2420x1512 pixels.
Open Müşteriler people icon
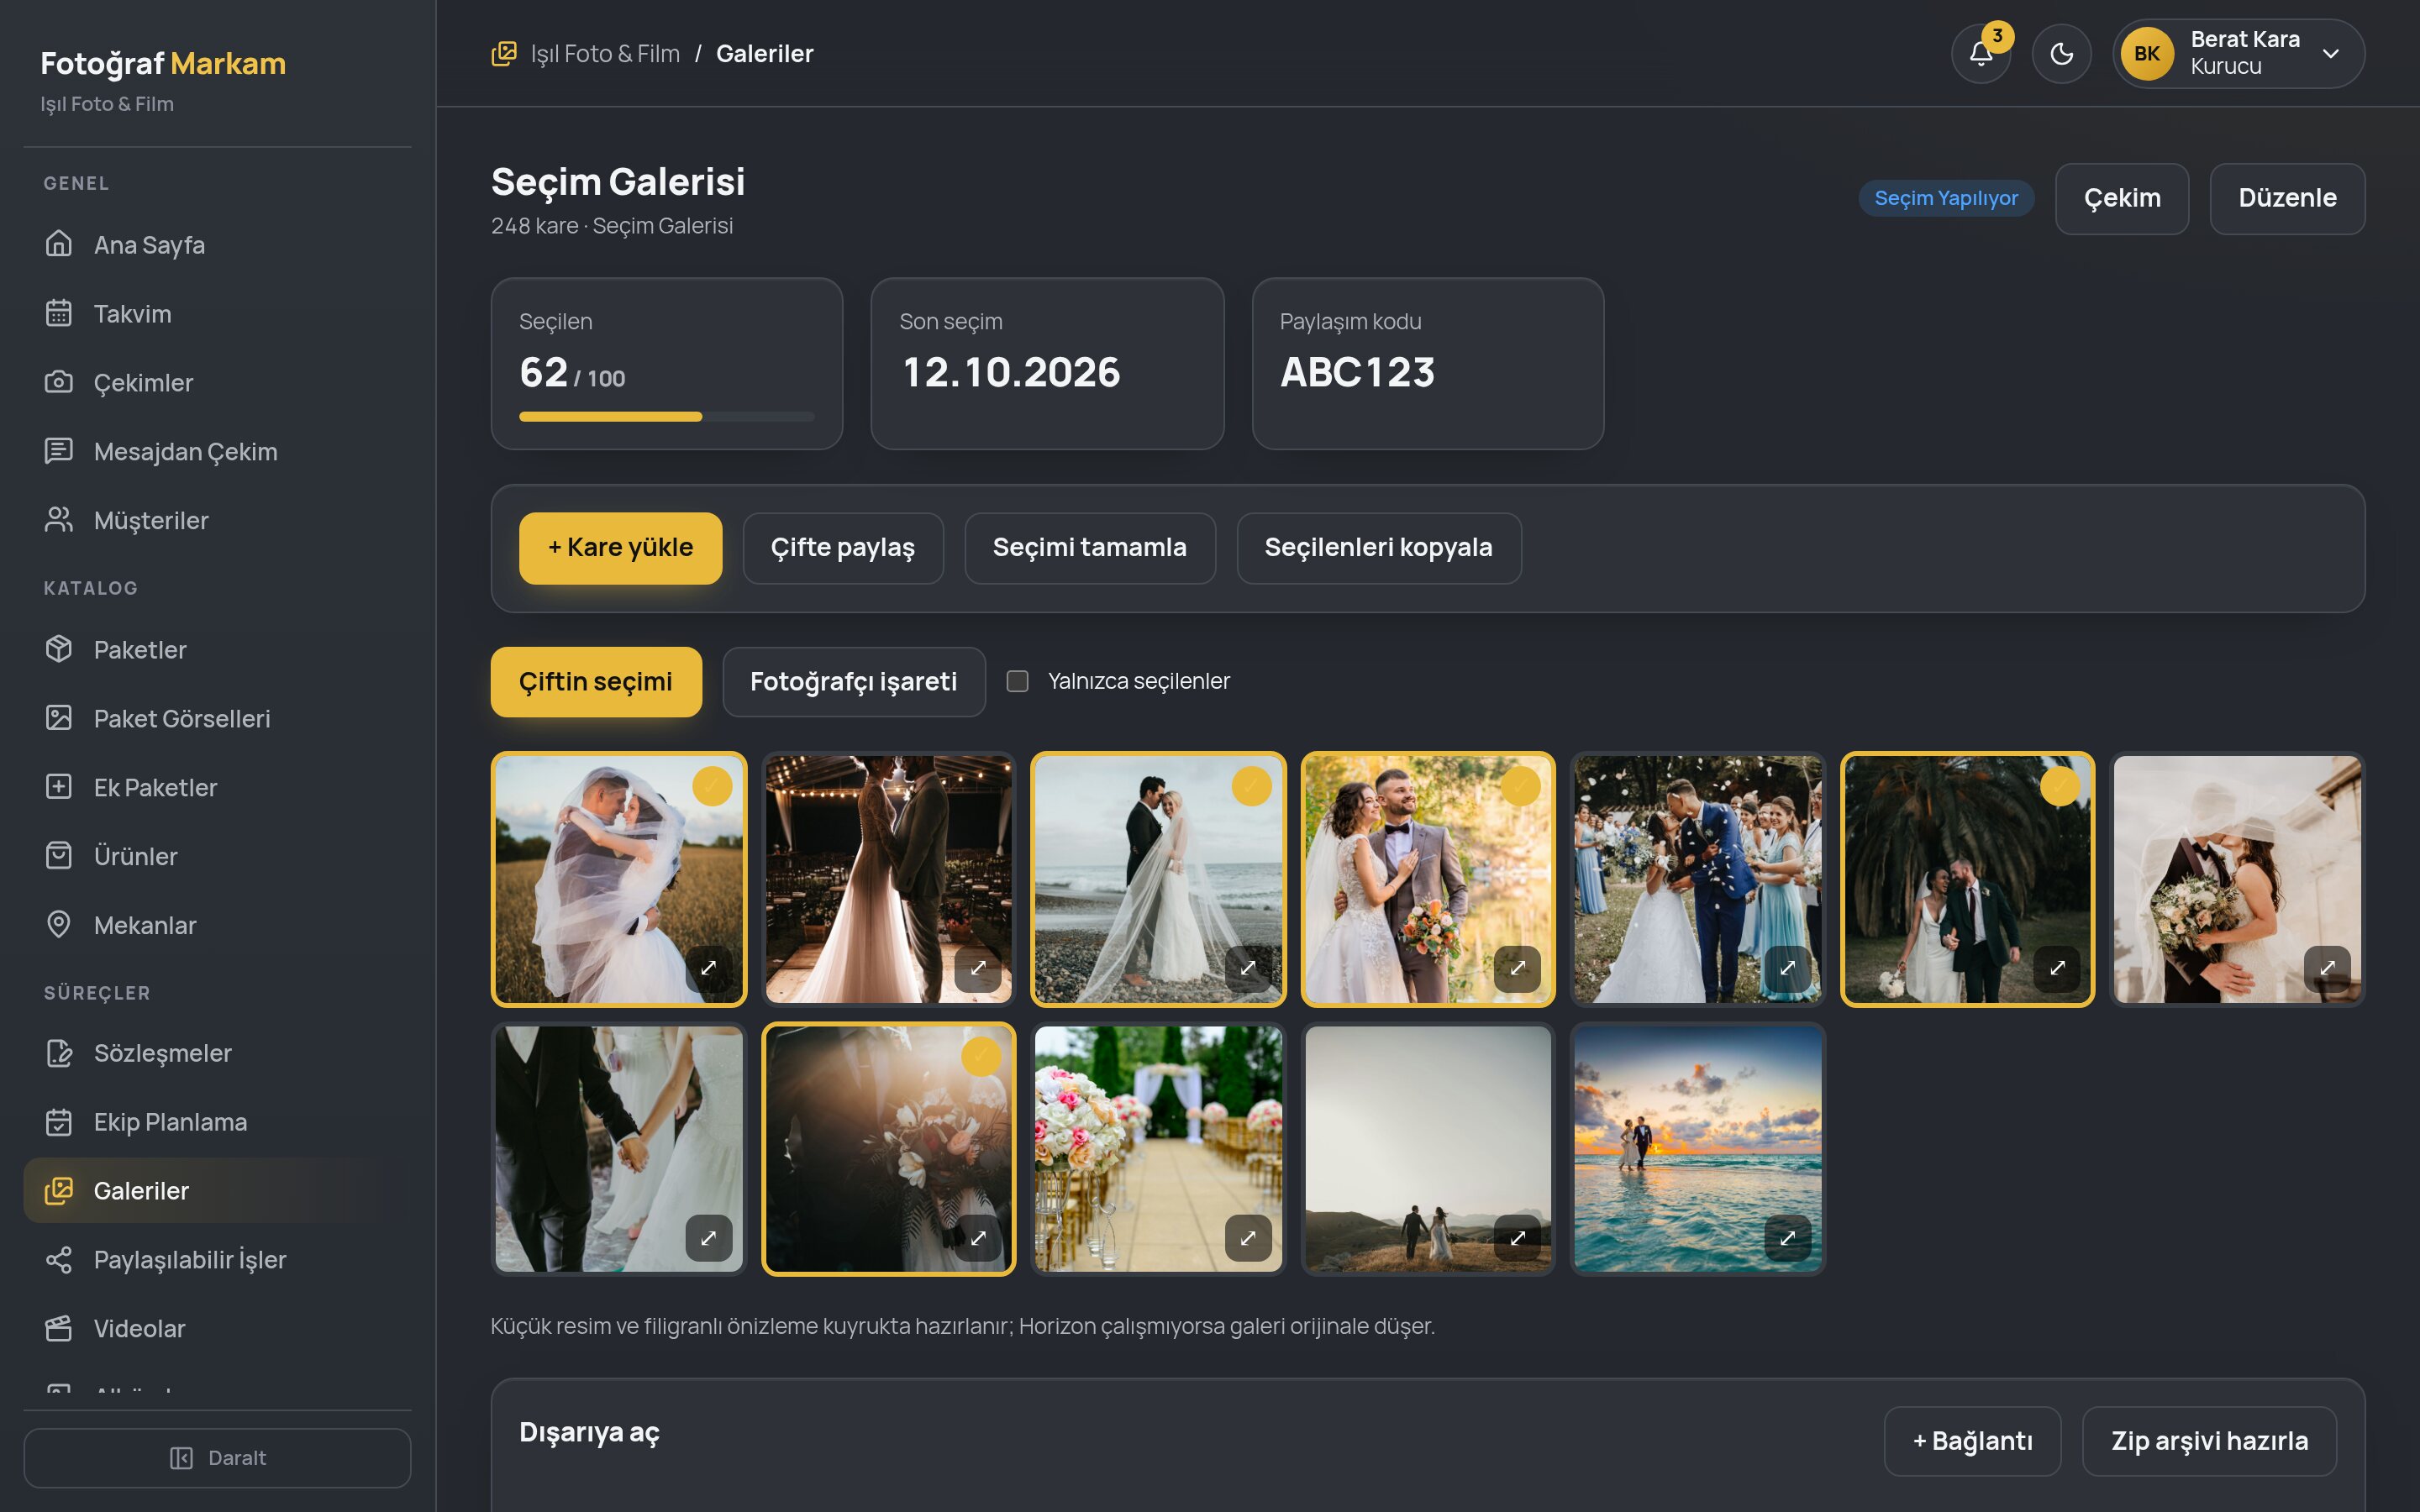click(x=59, y=520)
